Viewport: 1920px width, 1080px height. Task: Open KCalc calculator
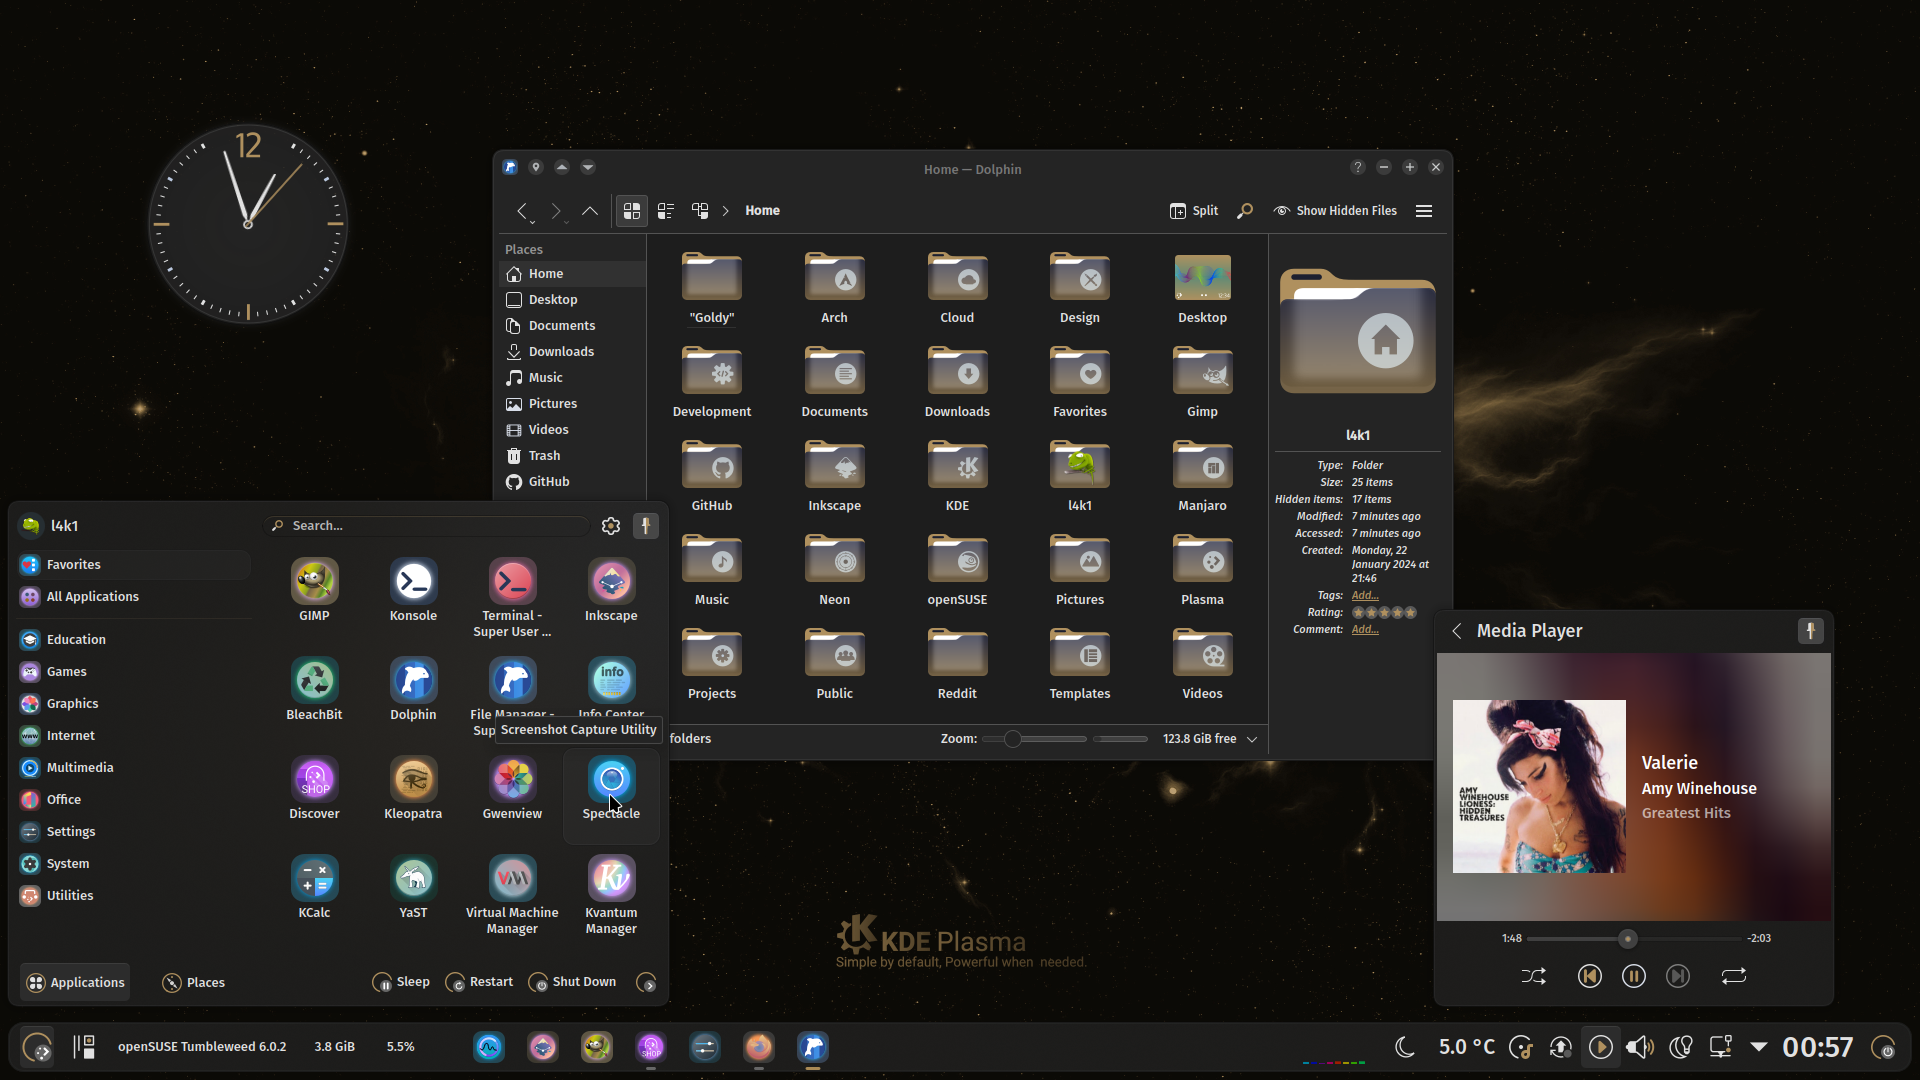(314, 888)
